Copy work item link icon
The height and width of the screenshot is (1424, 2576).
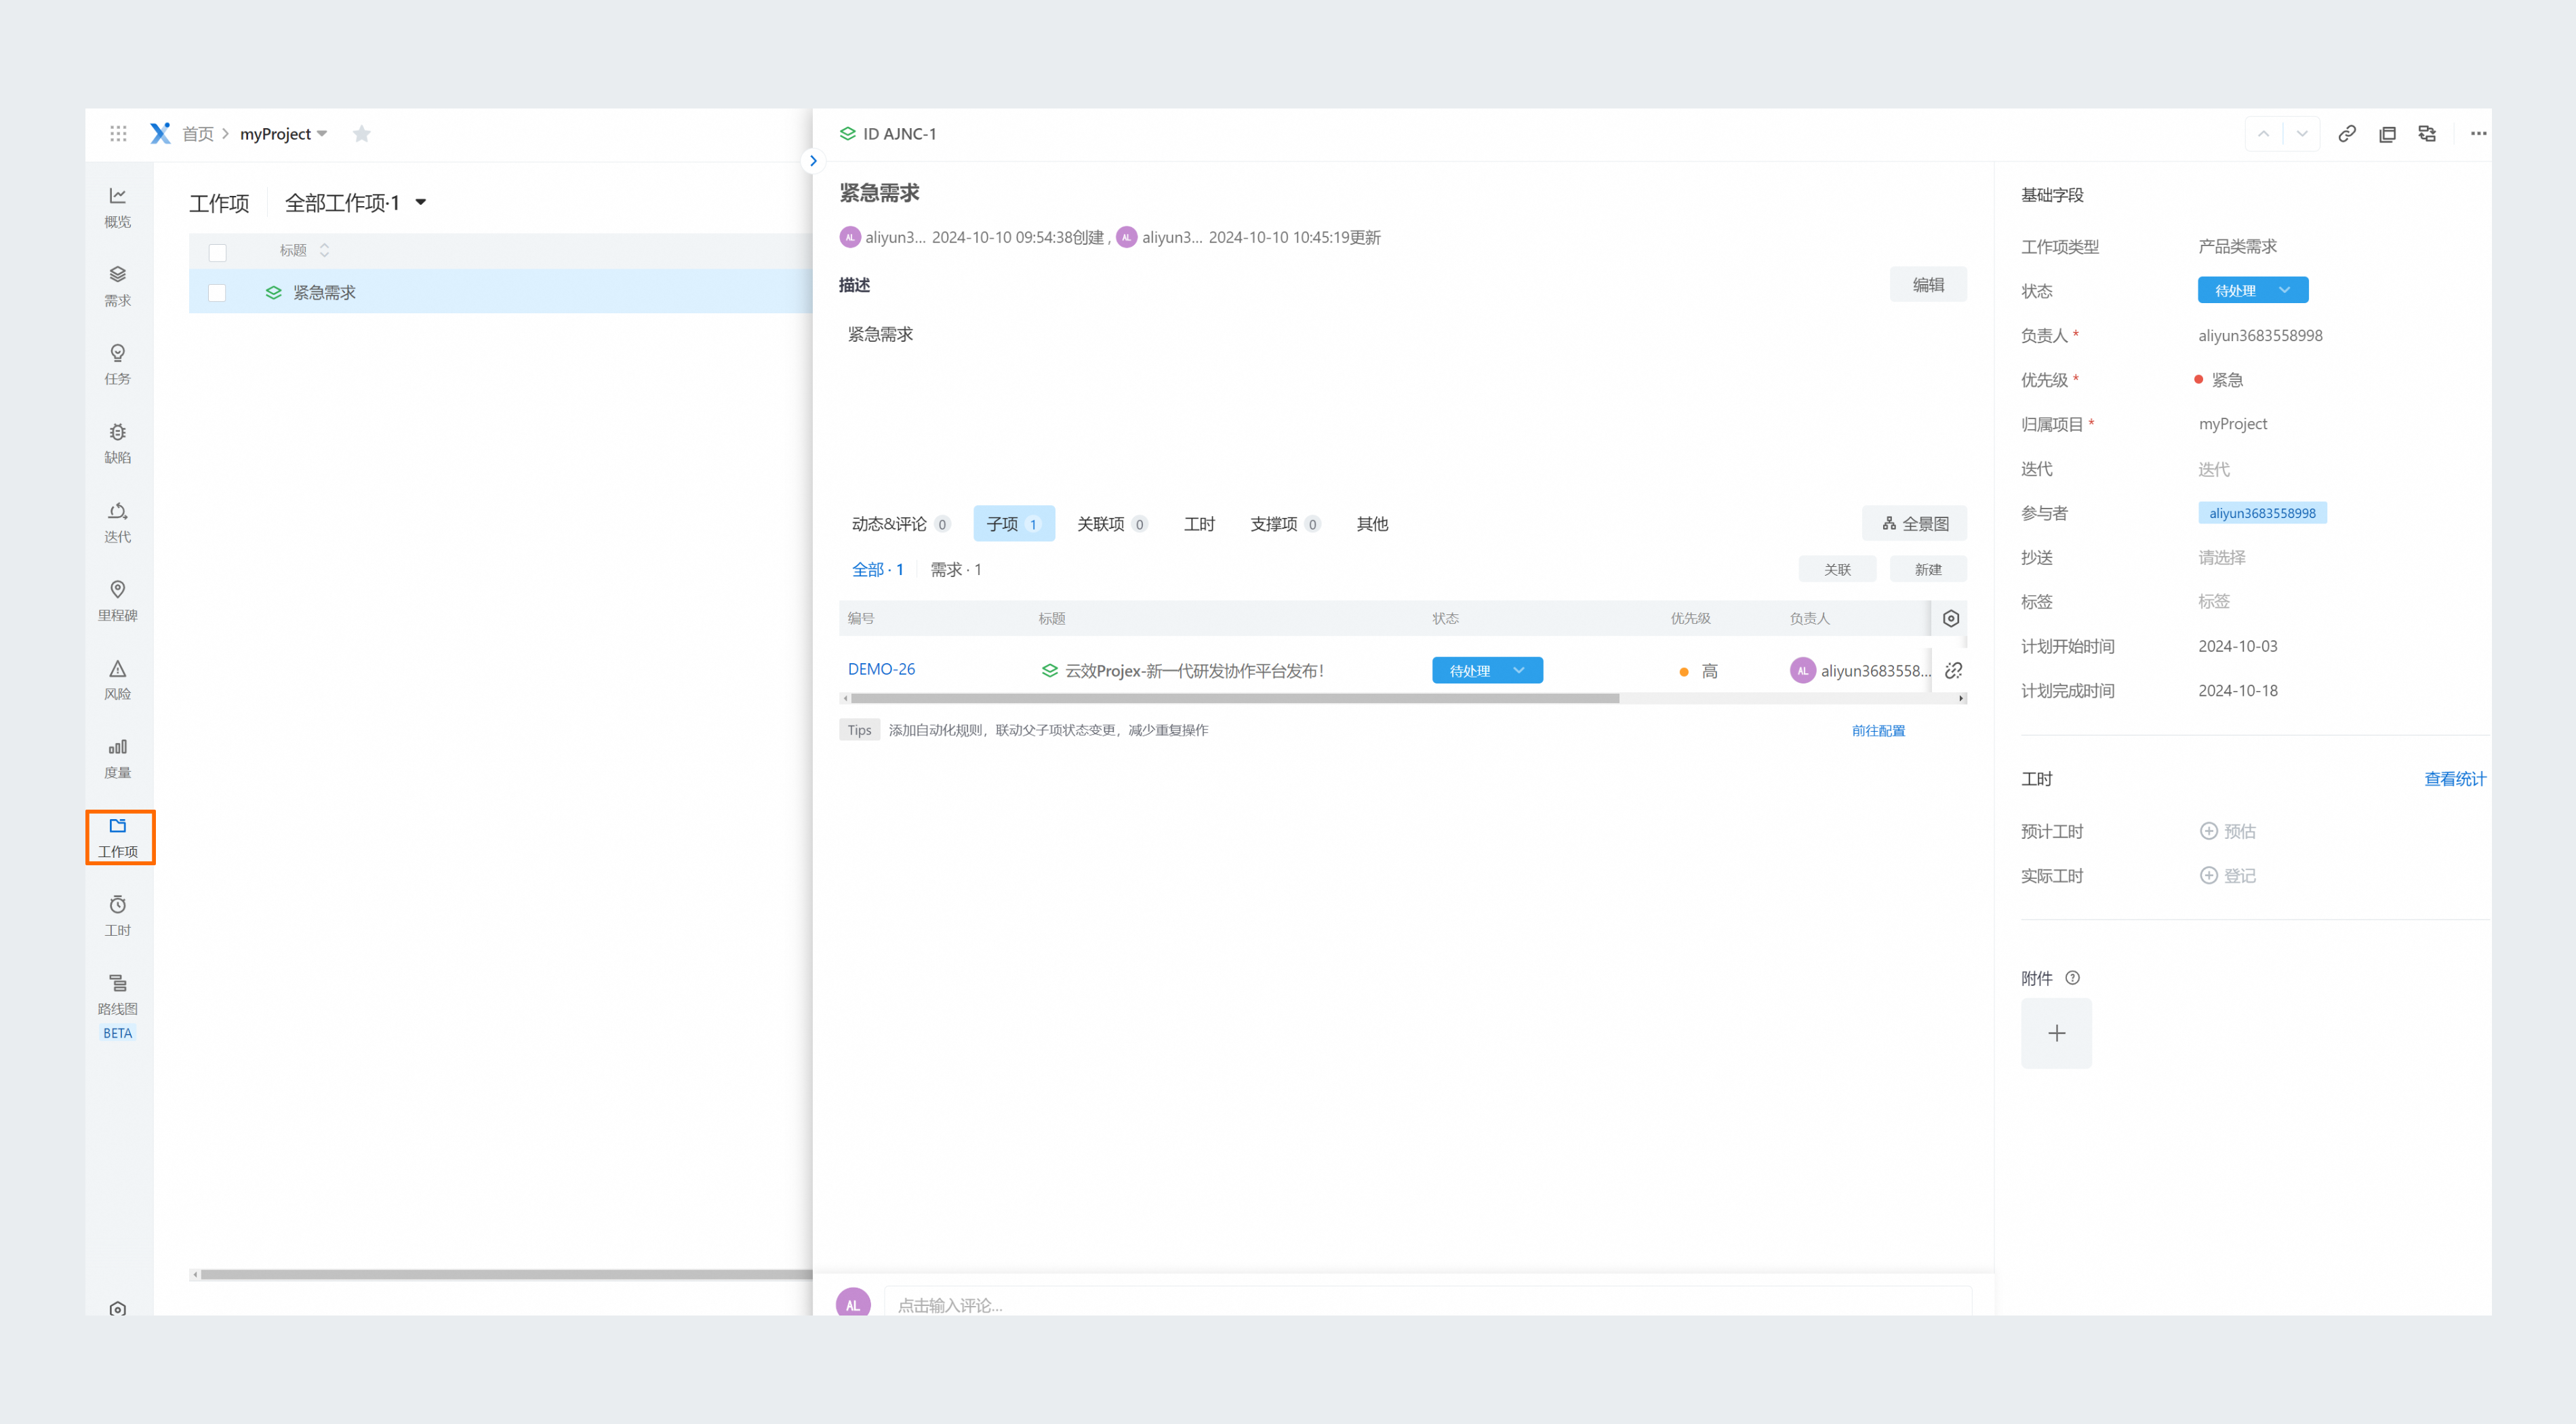pyautogui.click(x=2346, y=133)
